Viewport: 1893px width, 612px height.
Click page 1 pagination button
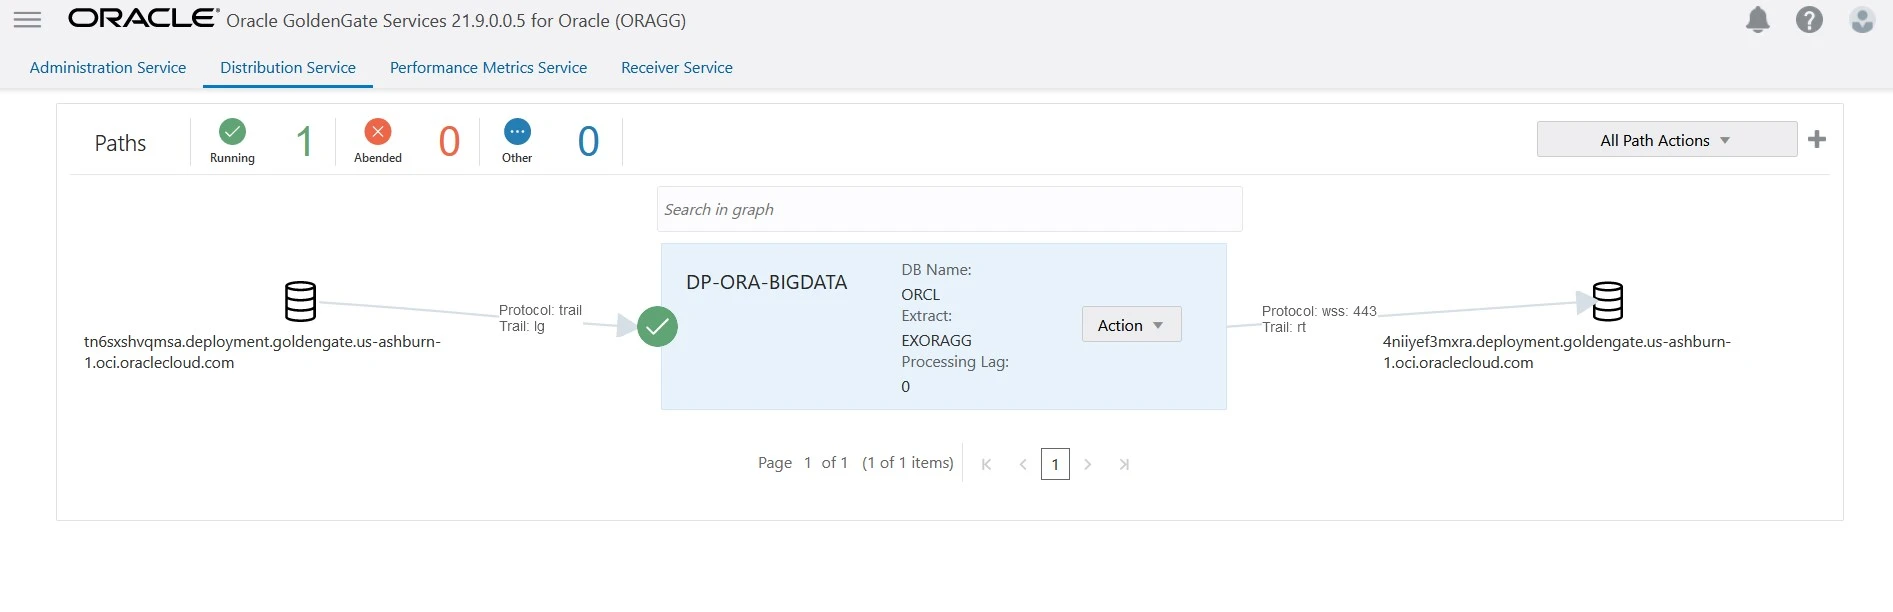1055,464
